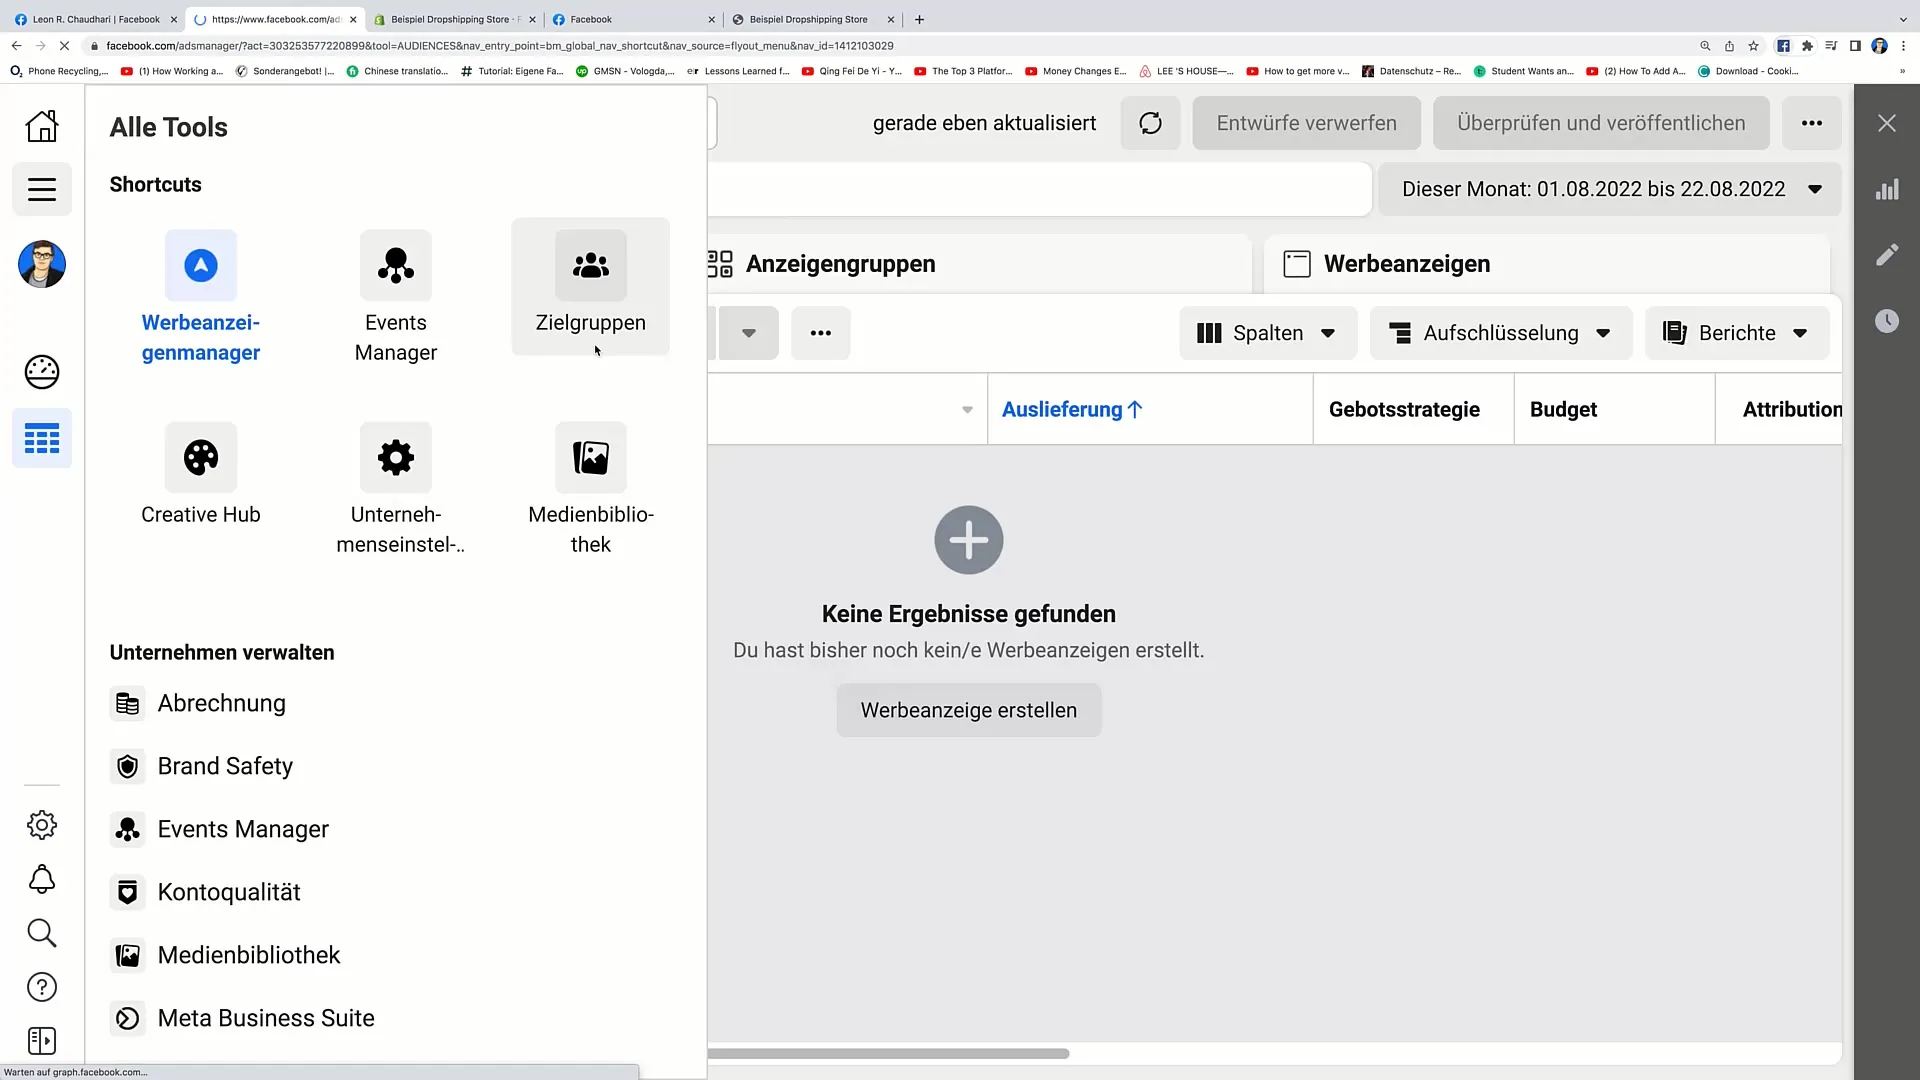The height and width of the screenshot is (1080, 1920).
Task: Click Werbeanzeige erstellen button
Action: (968, 709)
